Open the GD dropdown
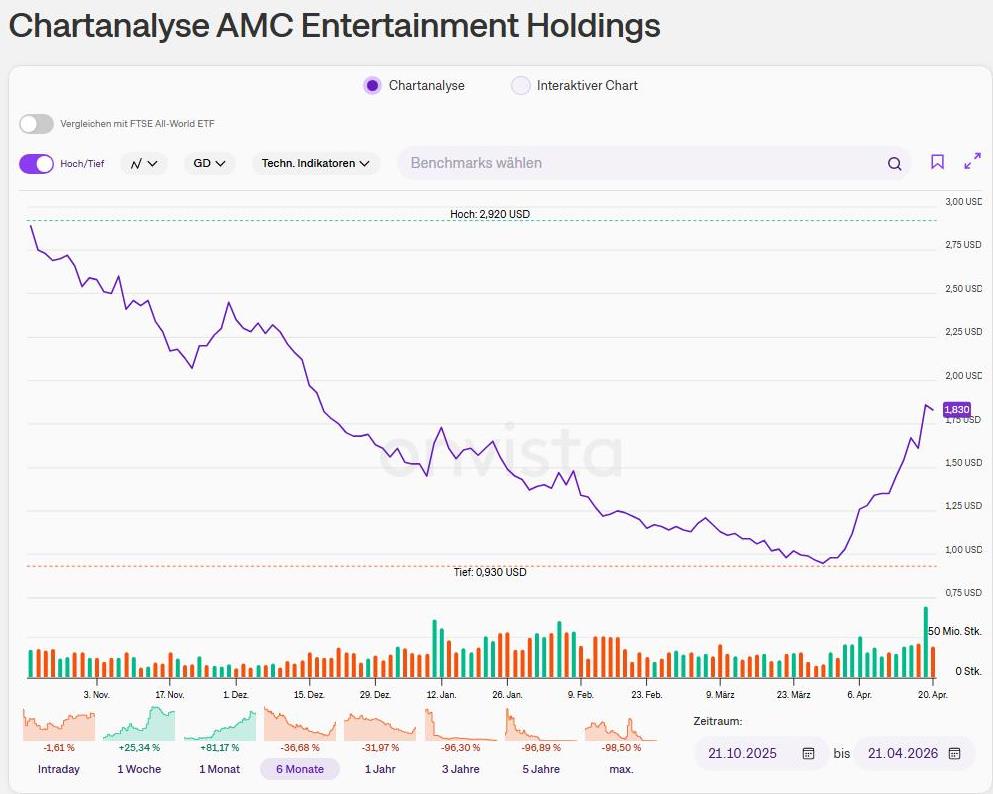This screenshot has width=993, height=794. (x=208, y=163)
